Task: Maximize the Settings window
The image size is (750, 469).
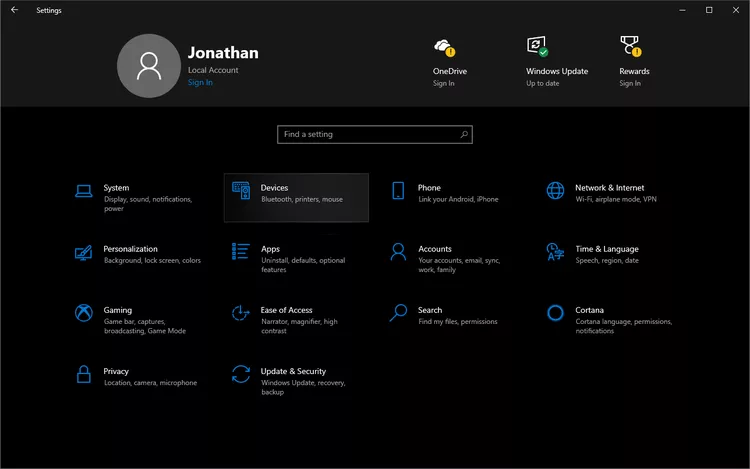Action: tap(709, 10)
